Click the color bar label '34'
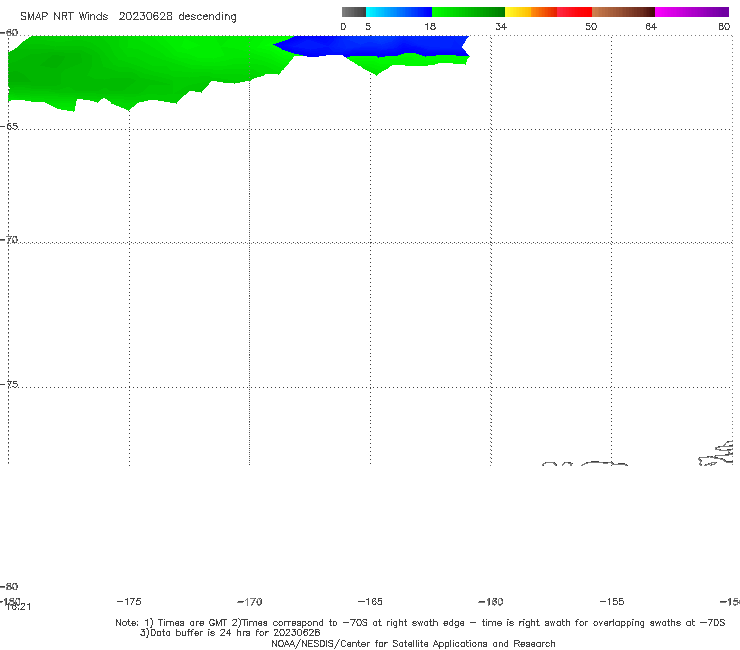Image resolution: width=740 pixels, height=650 pixels. click(501, 26)
